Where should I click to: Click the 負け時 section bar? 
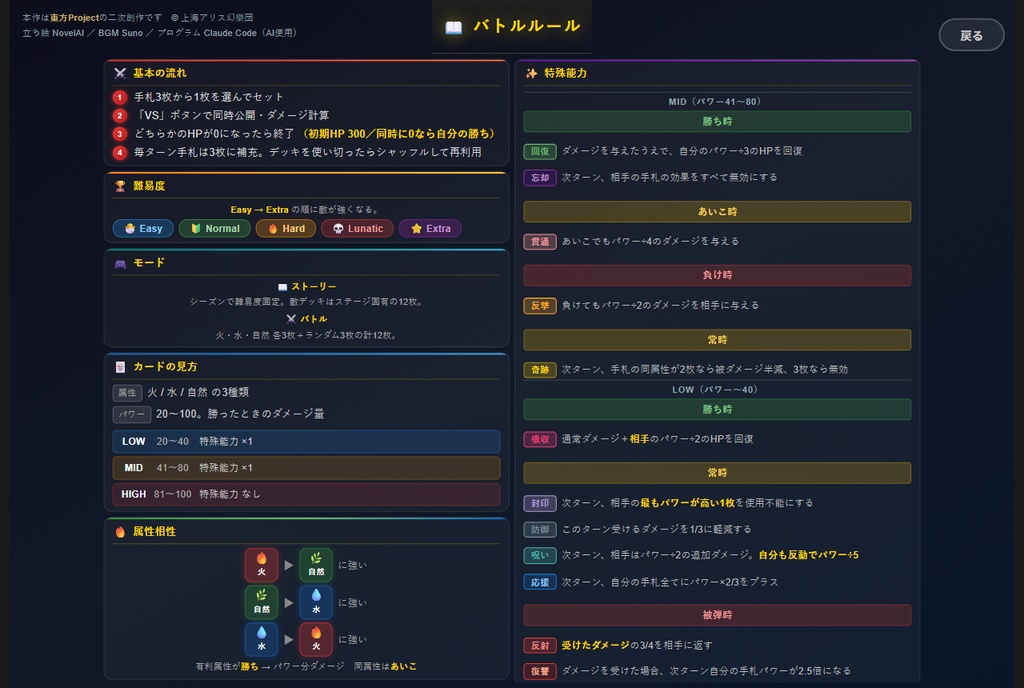tap(717, 275)
